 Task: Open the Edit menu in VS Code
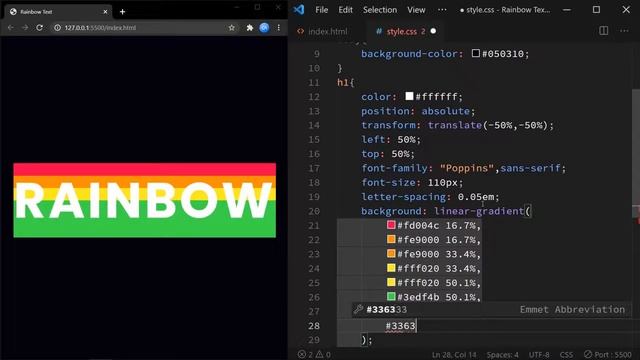tap(345, 10)
